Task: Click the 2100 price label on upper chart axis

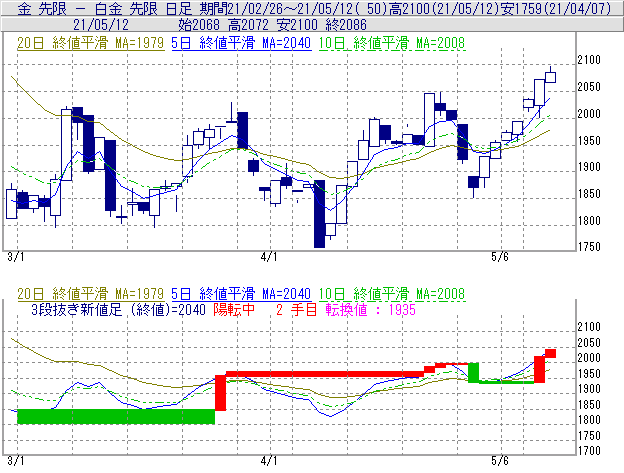Action: coord(589,60)
